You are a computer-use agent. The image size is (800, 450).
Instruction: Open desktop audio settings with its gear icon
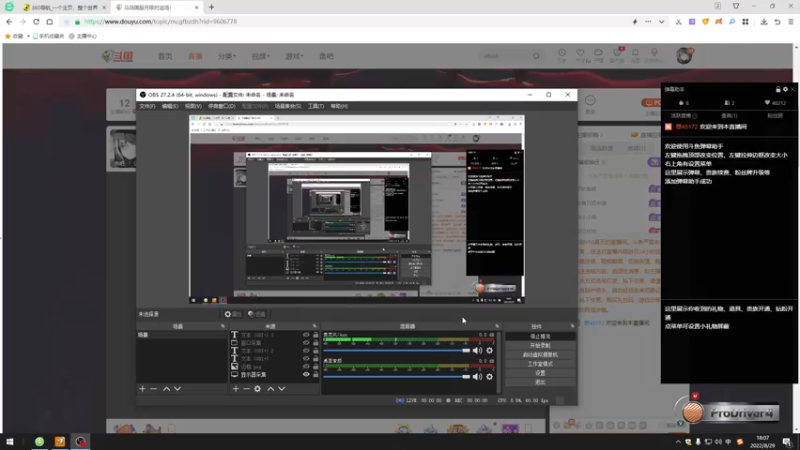tap(489, 377)
